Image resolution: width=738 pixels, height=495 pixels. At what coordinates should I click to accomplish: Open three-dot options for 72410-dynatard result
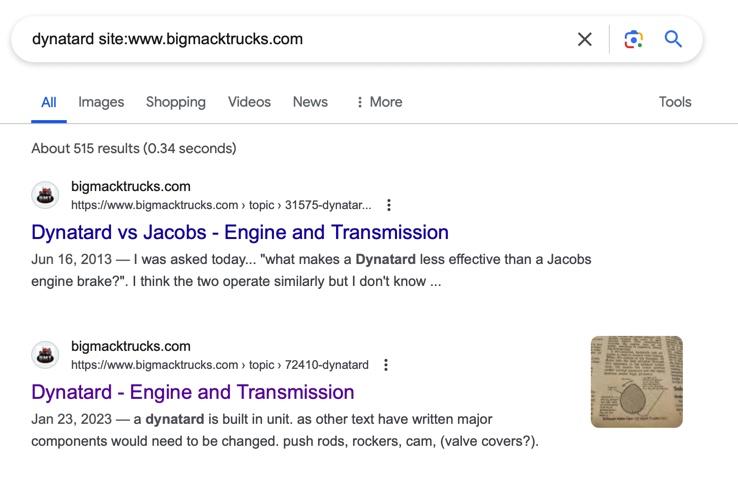[x=386, y=365]
